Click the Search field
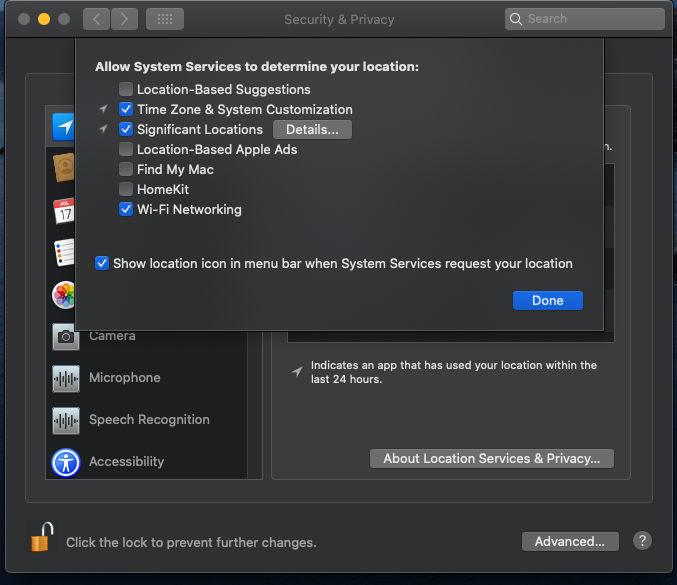The height and width of the screenshot is (585, 677). [x=585, y=19]
